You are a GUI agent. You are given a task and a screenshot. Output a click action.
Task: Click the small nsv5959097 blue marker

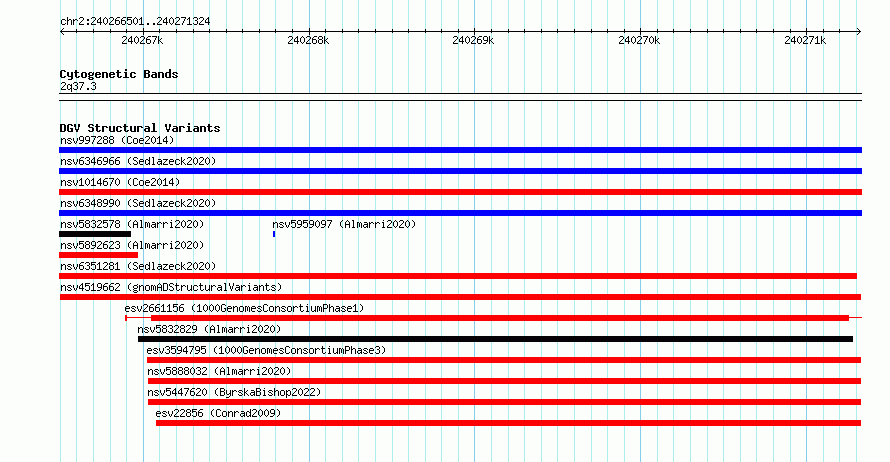pos(274,234)
